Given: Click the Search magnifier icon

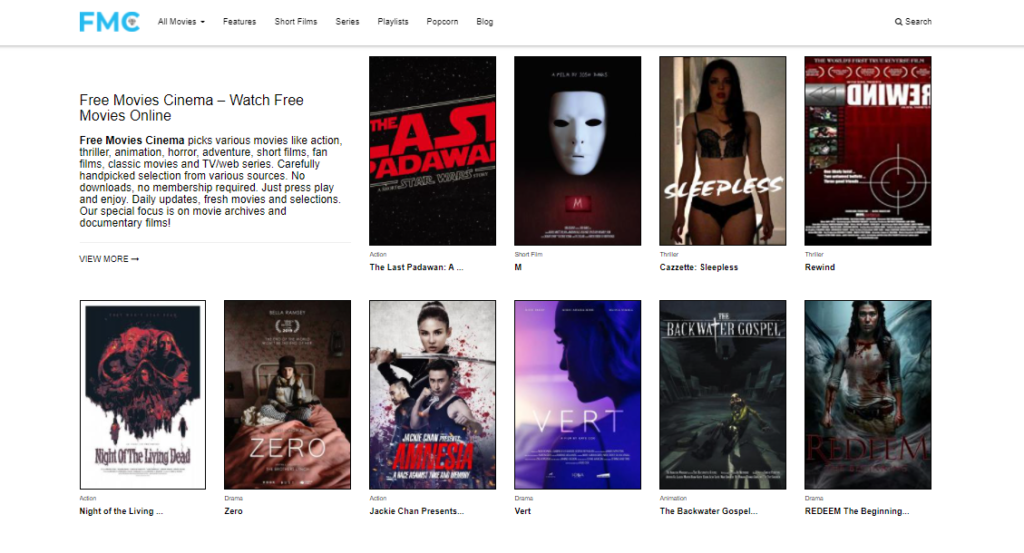Looking at the screenshot, I should click(899, 22).
